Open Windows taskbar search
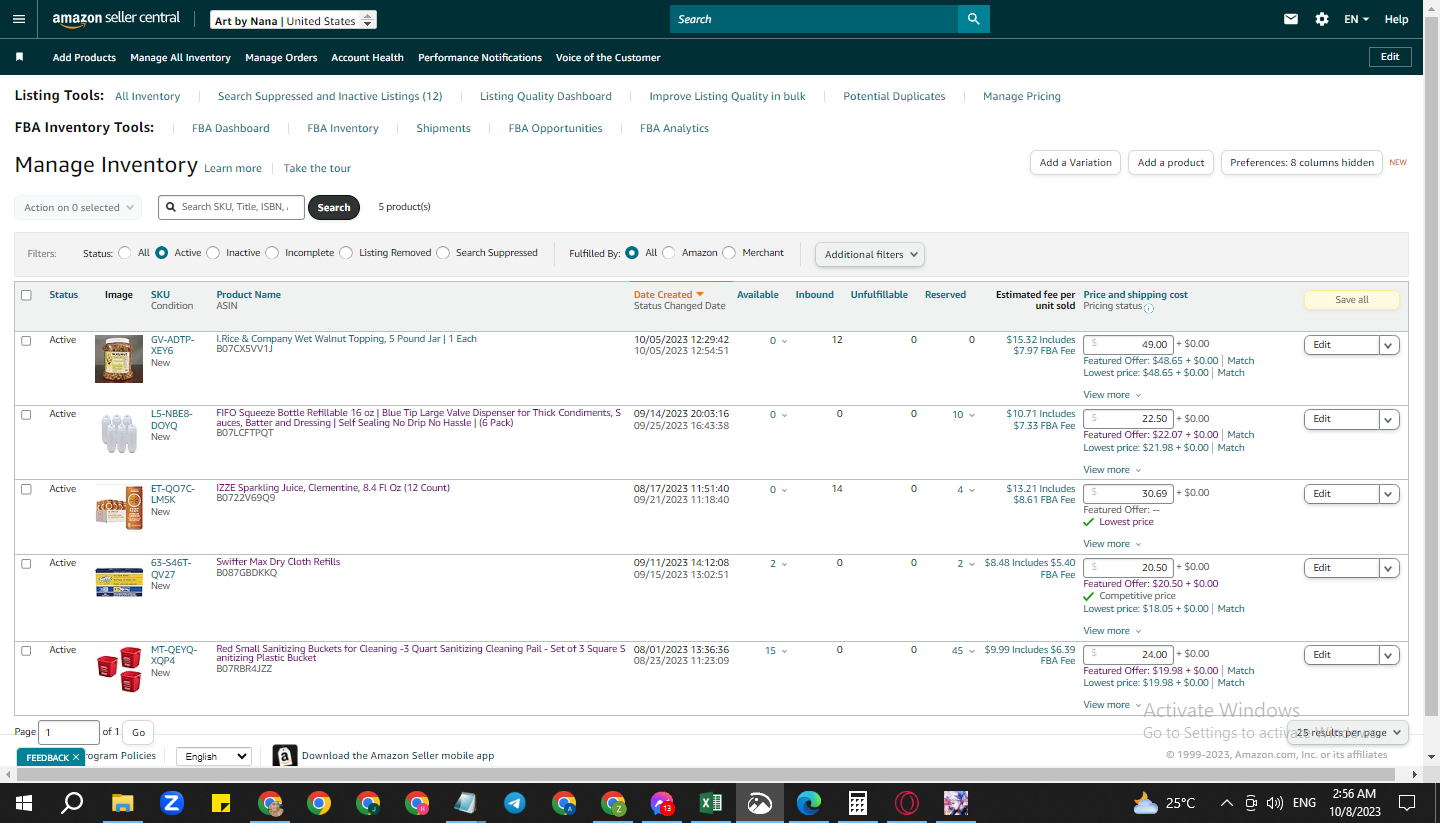 (72, 803)
